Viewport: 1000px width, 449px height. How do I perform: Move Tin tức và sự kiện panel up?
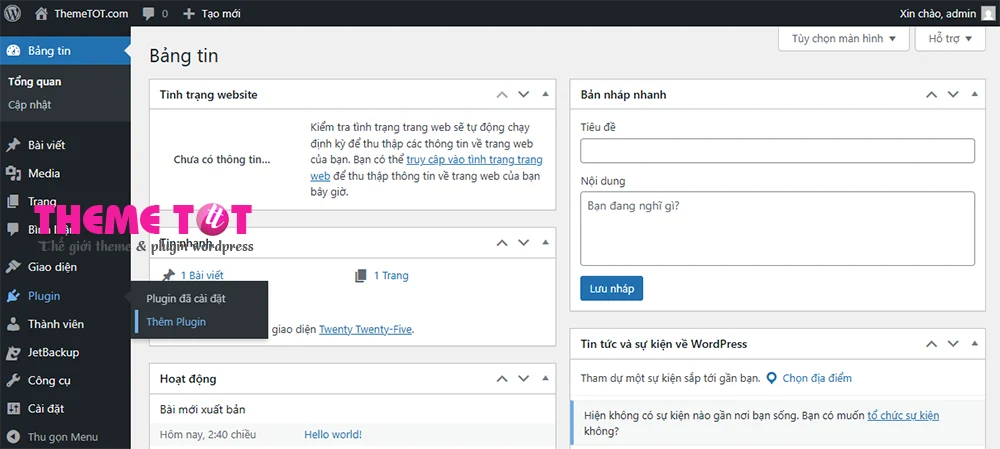[932, 344]
